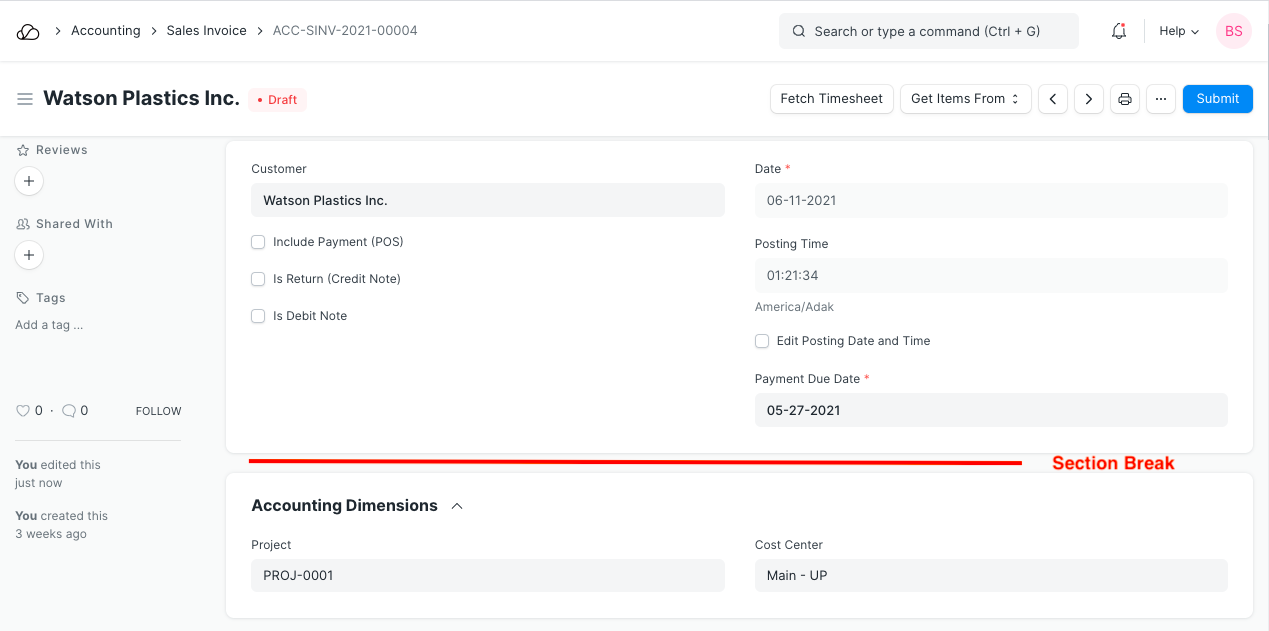Open the notifications bell
This screenshot has height=631, width=1269.
pyautogui.click(x=1119, y=31)
